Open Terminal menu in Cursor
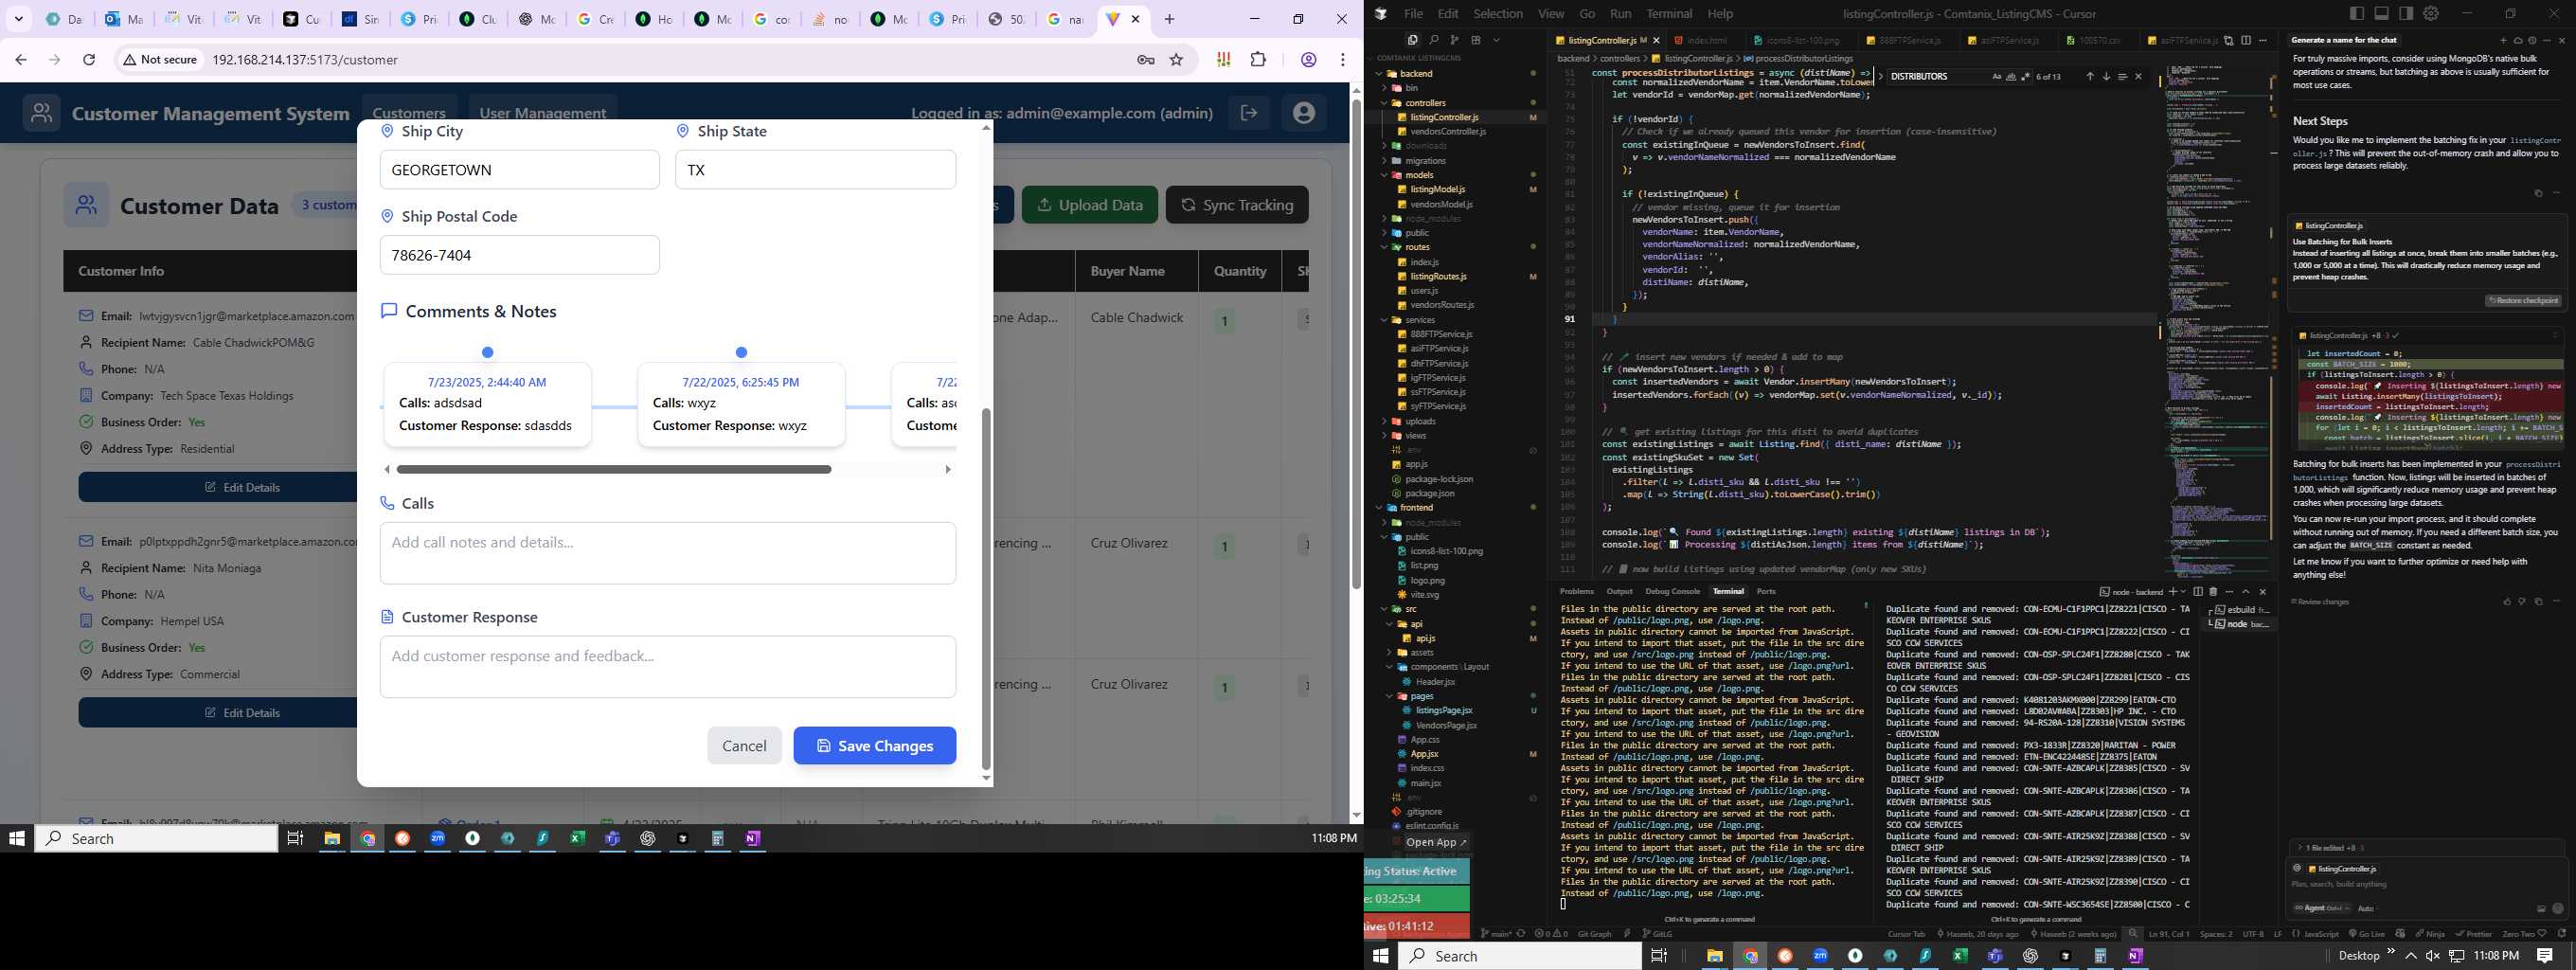Viewport: 2576px width, 970px height. pos(1669,14)
